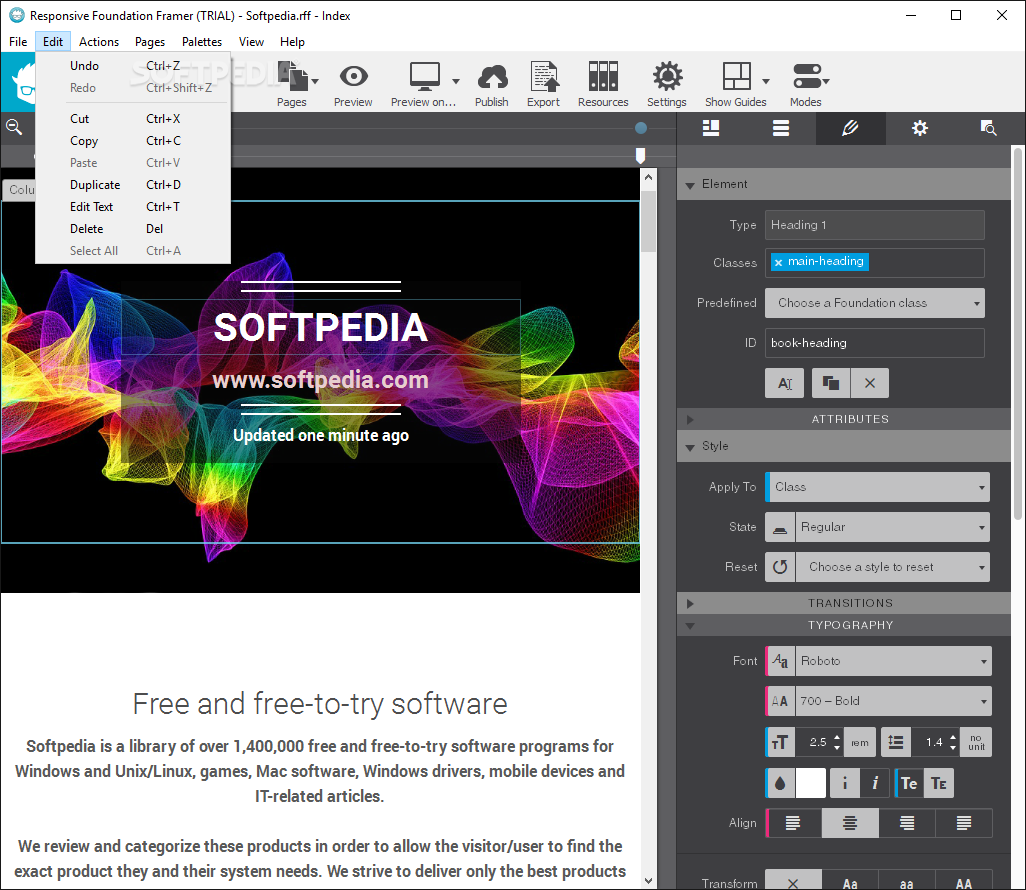Open the Resources toolbar icon
Viewport: 1026px width, 890px height.
pos(603,77)
